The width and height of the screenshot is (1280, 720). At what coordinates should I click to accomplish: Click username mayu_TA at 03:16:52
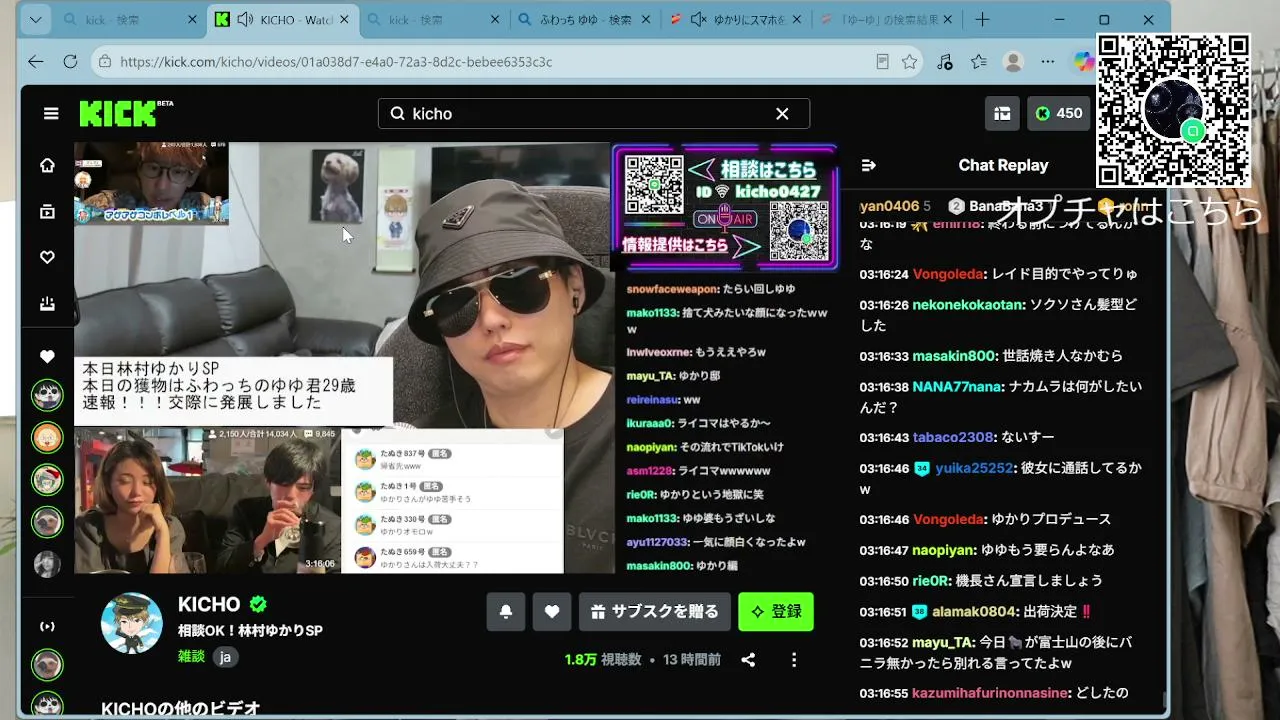pos(943,643)
